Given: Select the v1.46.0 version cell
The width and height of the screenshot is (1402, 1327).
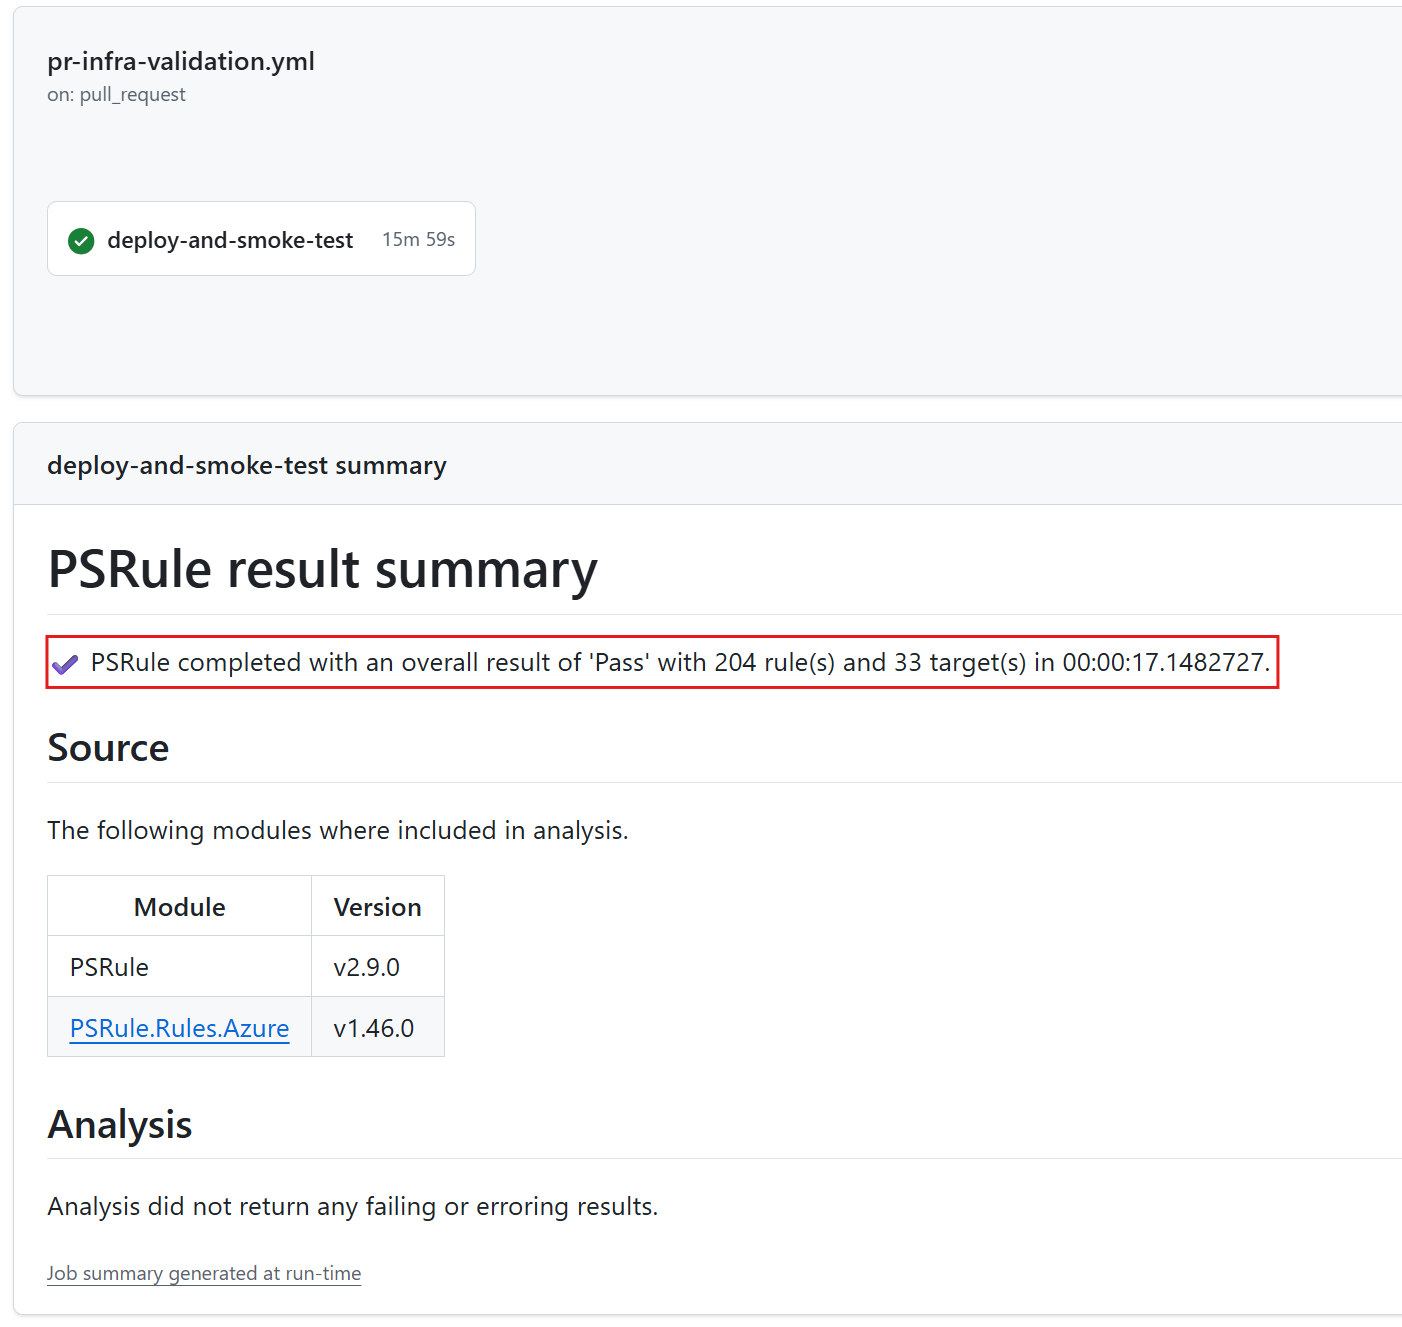Looking at the screenshot, I should pyautogui.click(x=373, y=1028).
